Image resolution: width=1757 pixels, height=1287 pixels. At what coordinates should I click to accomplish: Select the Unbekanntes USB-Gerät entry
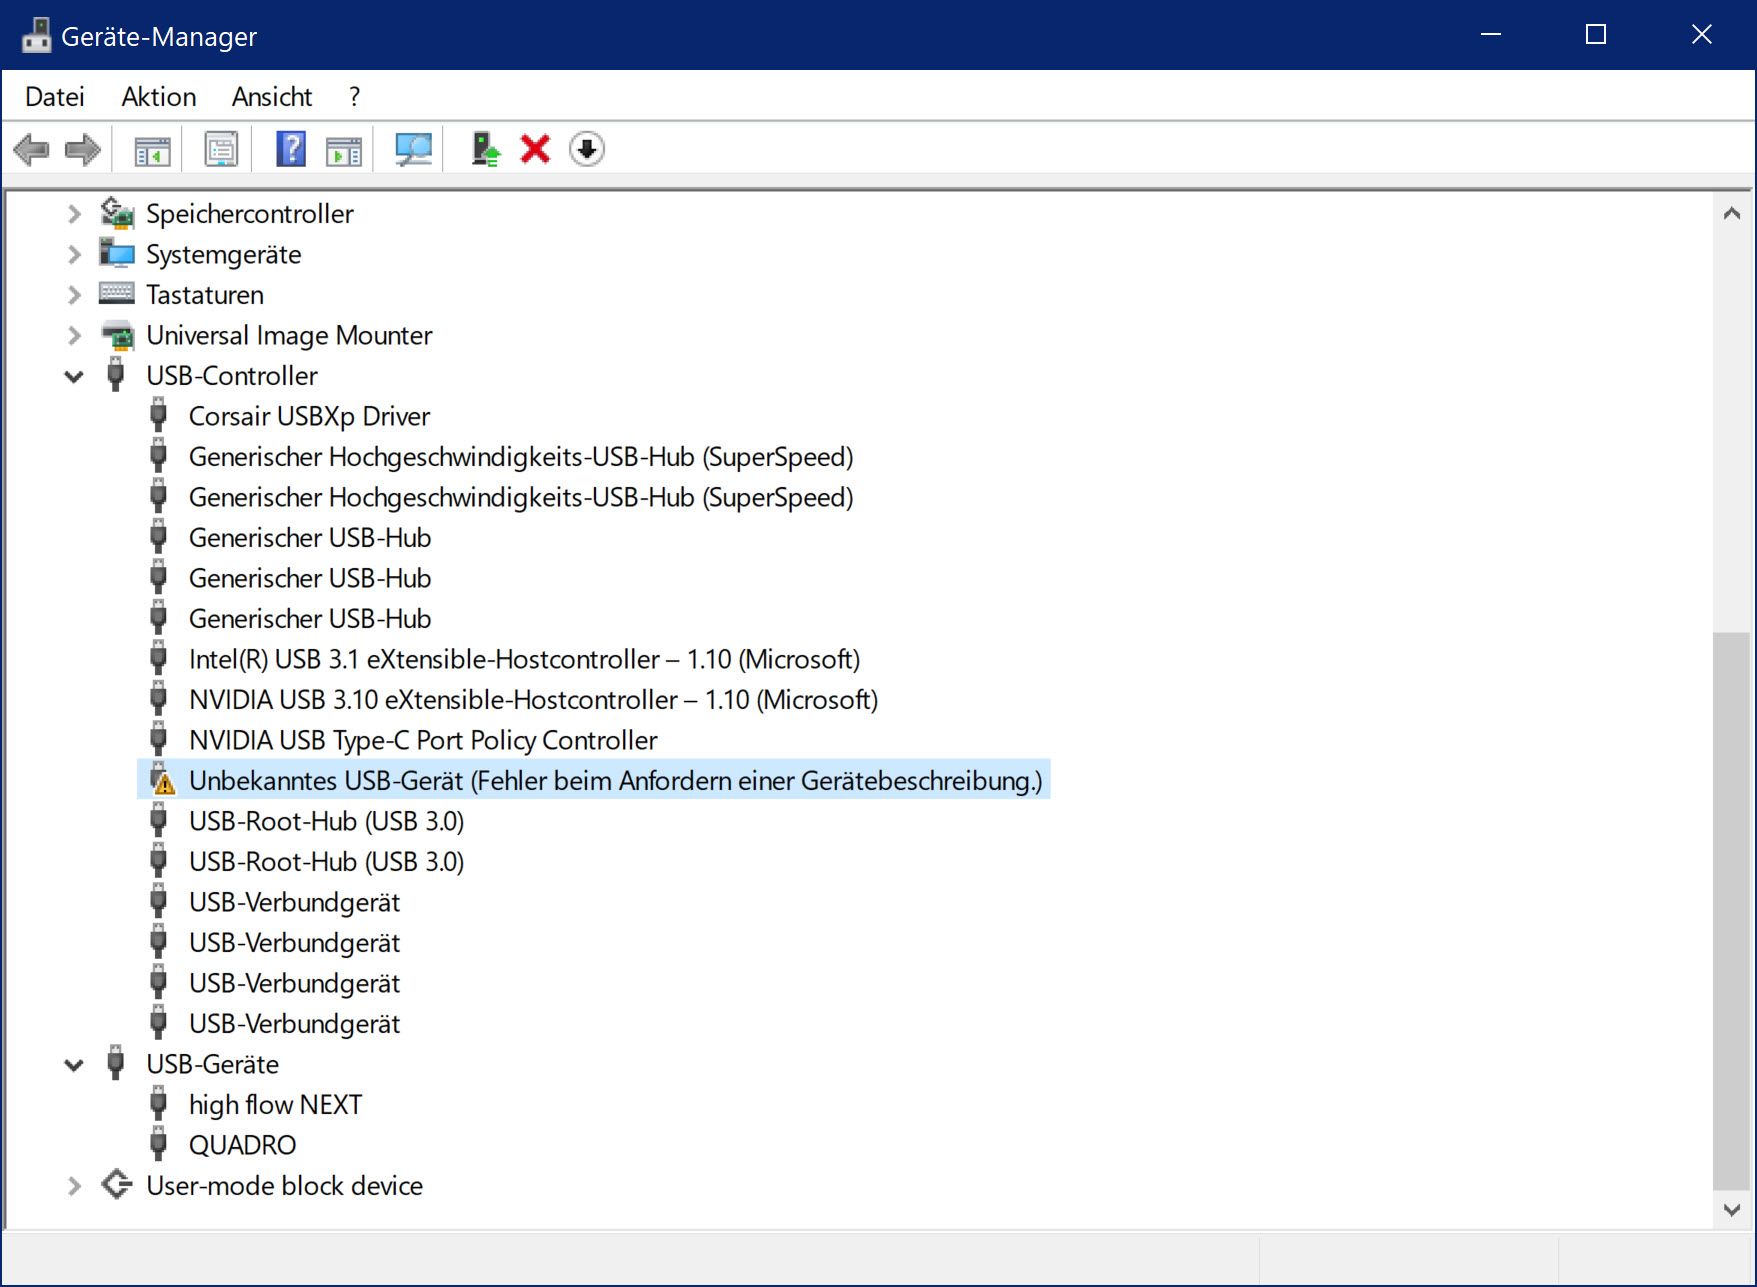pos(614,781)
